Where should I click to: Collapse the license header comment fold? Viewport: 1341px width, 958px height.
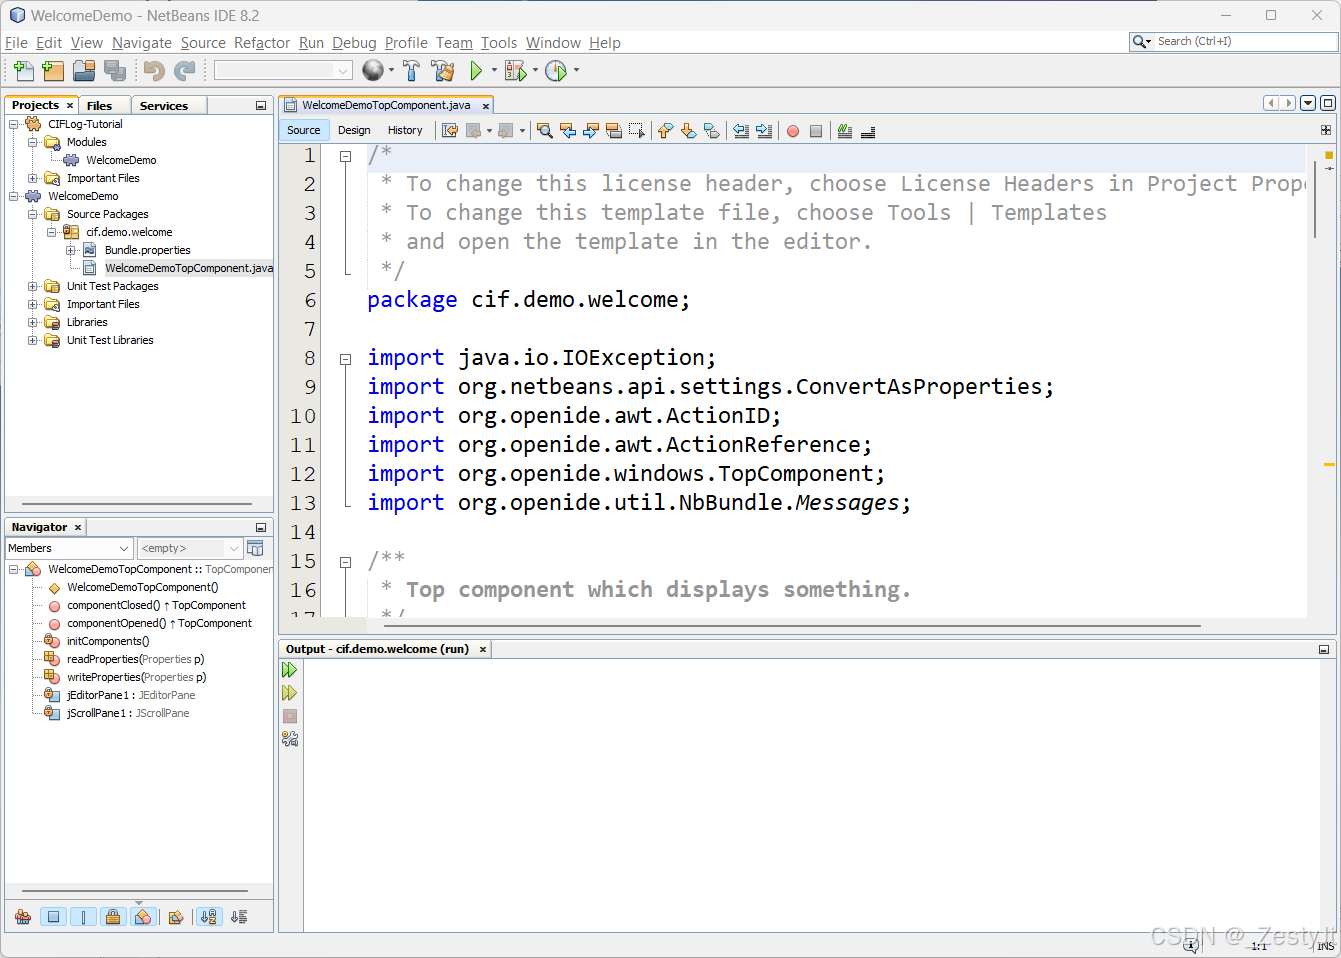coord(345,157)
